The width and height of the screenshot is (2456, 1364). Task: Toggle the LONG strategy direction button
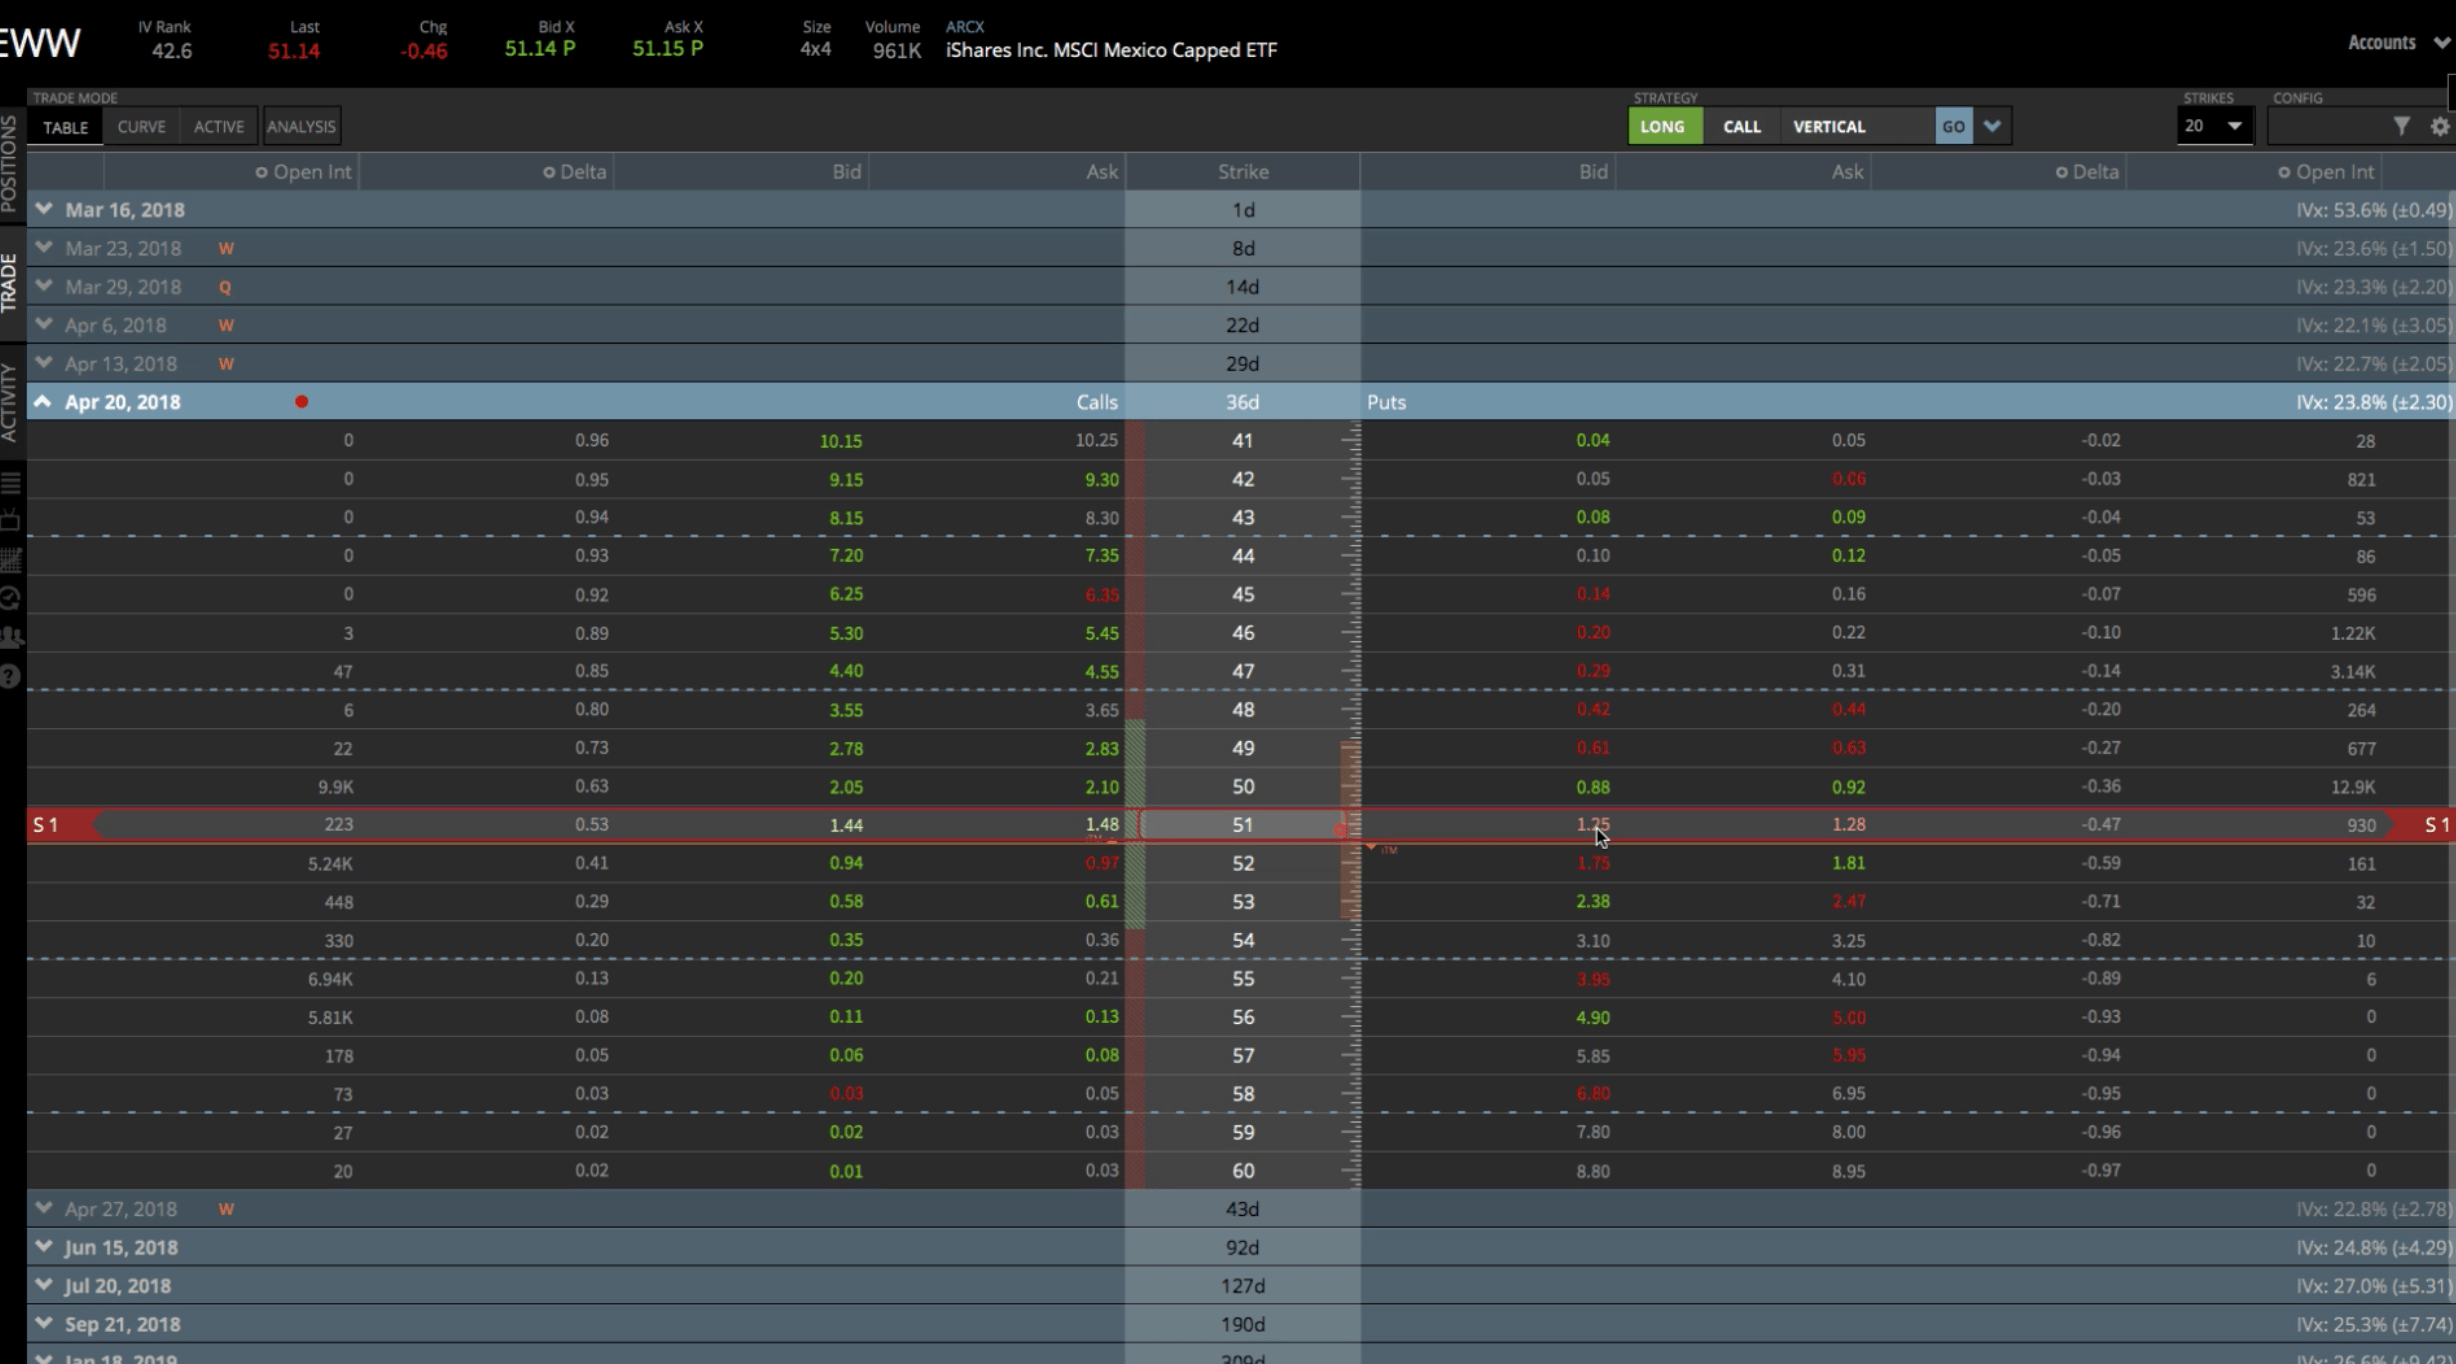click(1665, 126)
